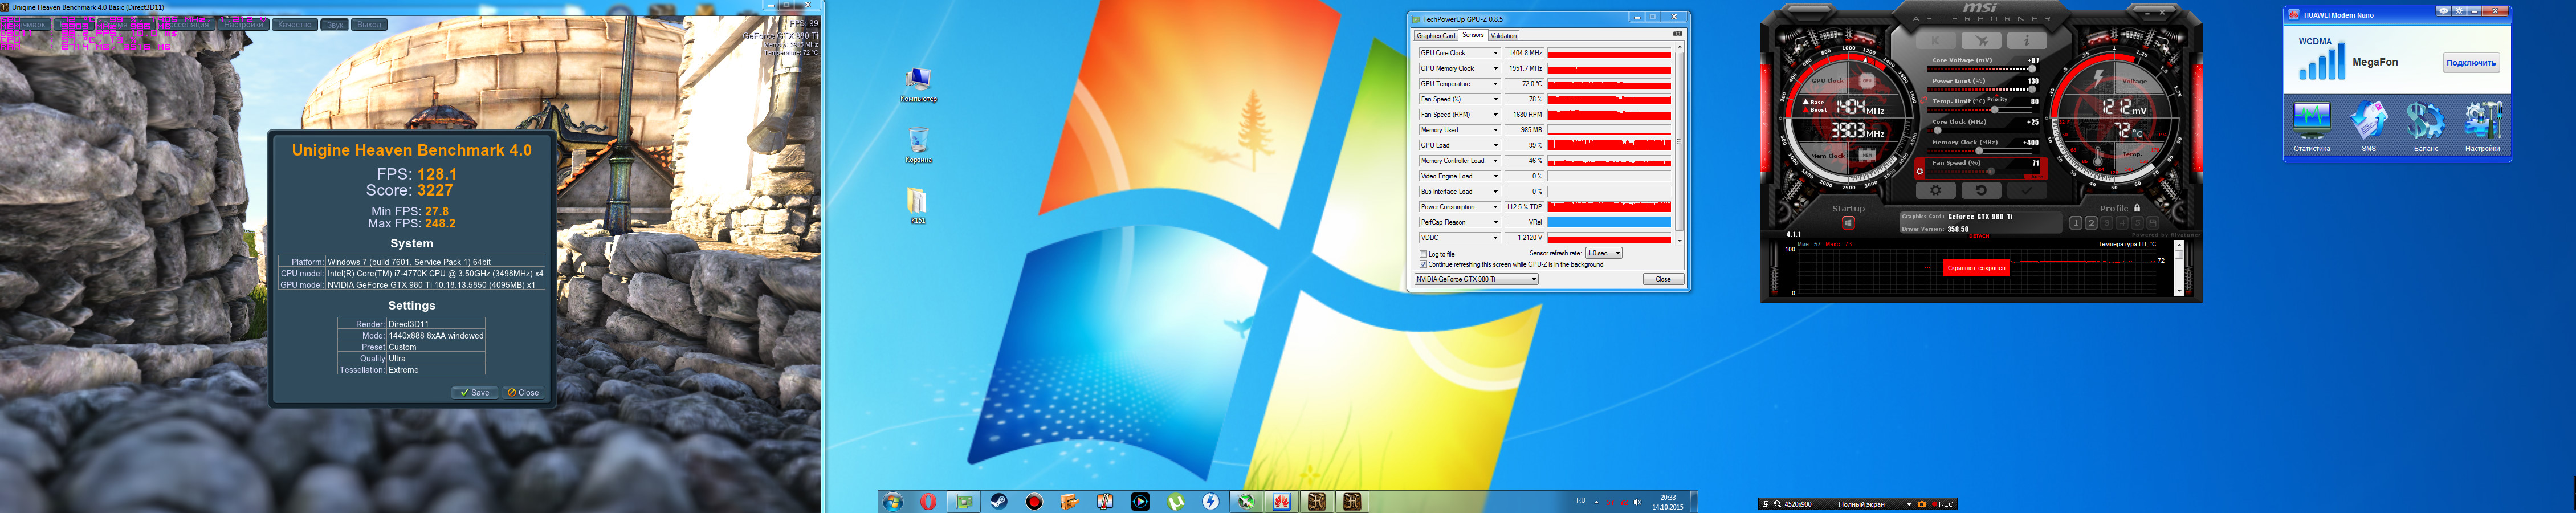The image size is (2576, 513).
Task: Click the Afterburner monitoring graph scrollbar
Action: (x=2179, y=267)
